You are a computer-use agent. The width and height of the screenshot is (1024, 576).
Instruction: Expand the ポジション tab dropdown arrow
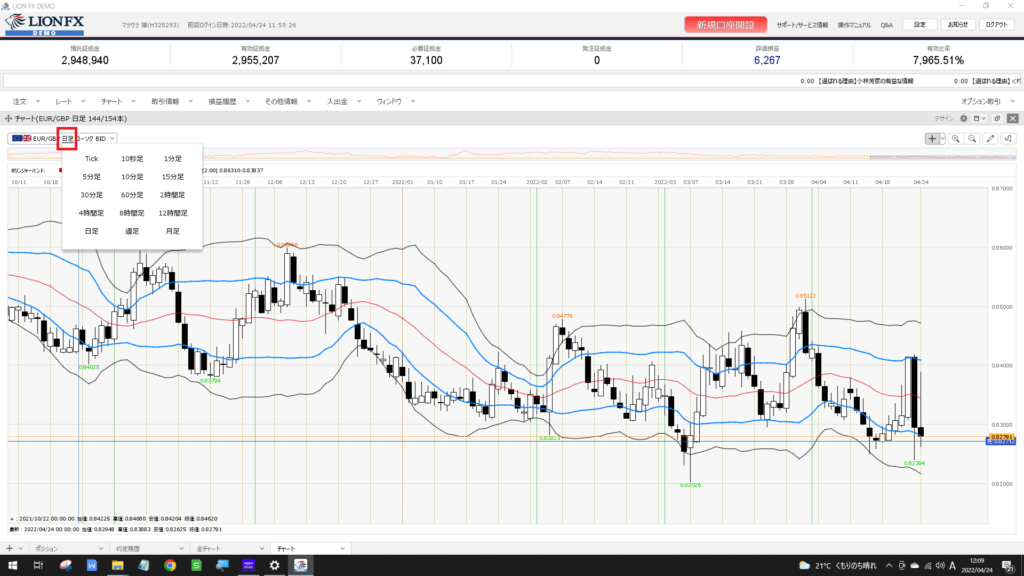coord(101,549)
